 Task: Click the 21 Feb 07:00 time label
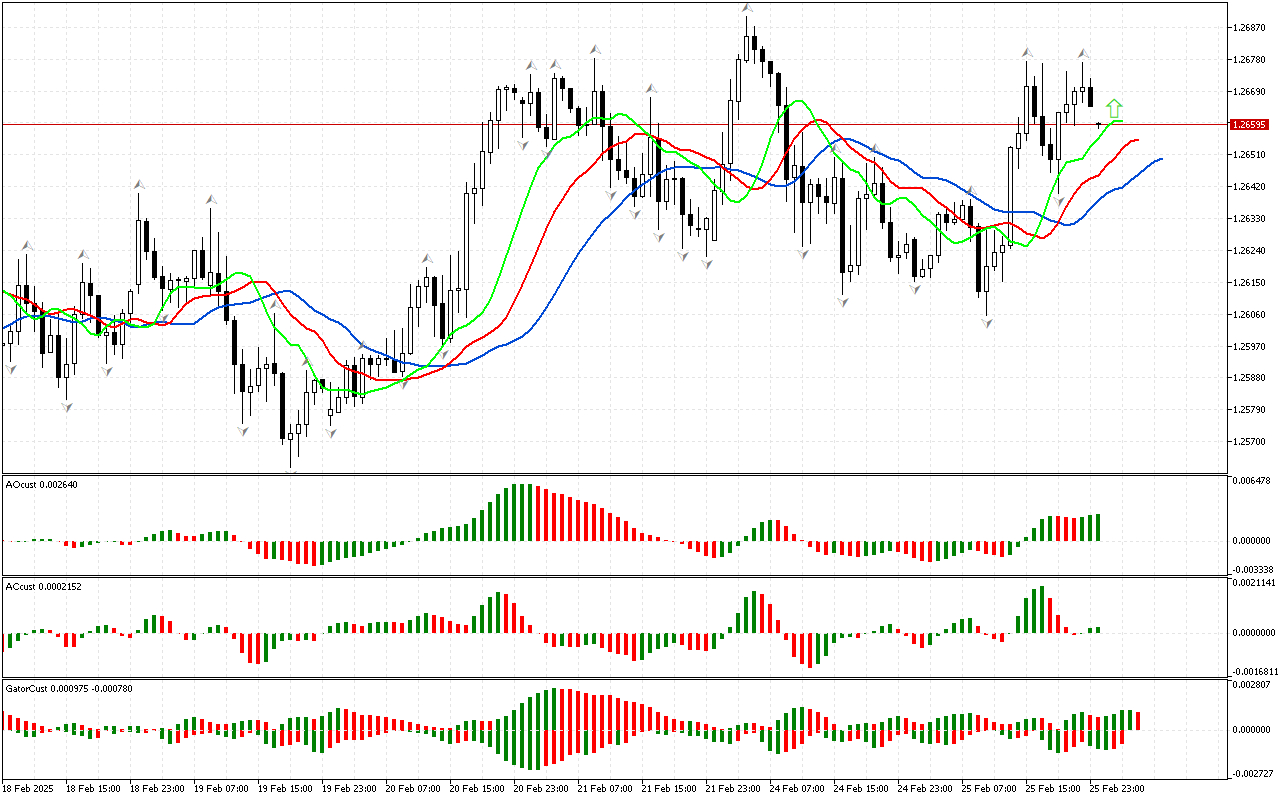click(x=605, y=789)
